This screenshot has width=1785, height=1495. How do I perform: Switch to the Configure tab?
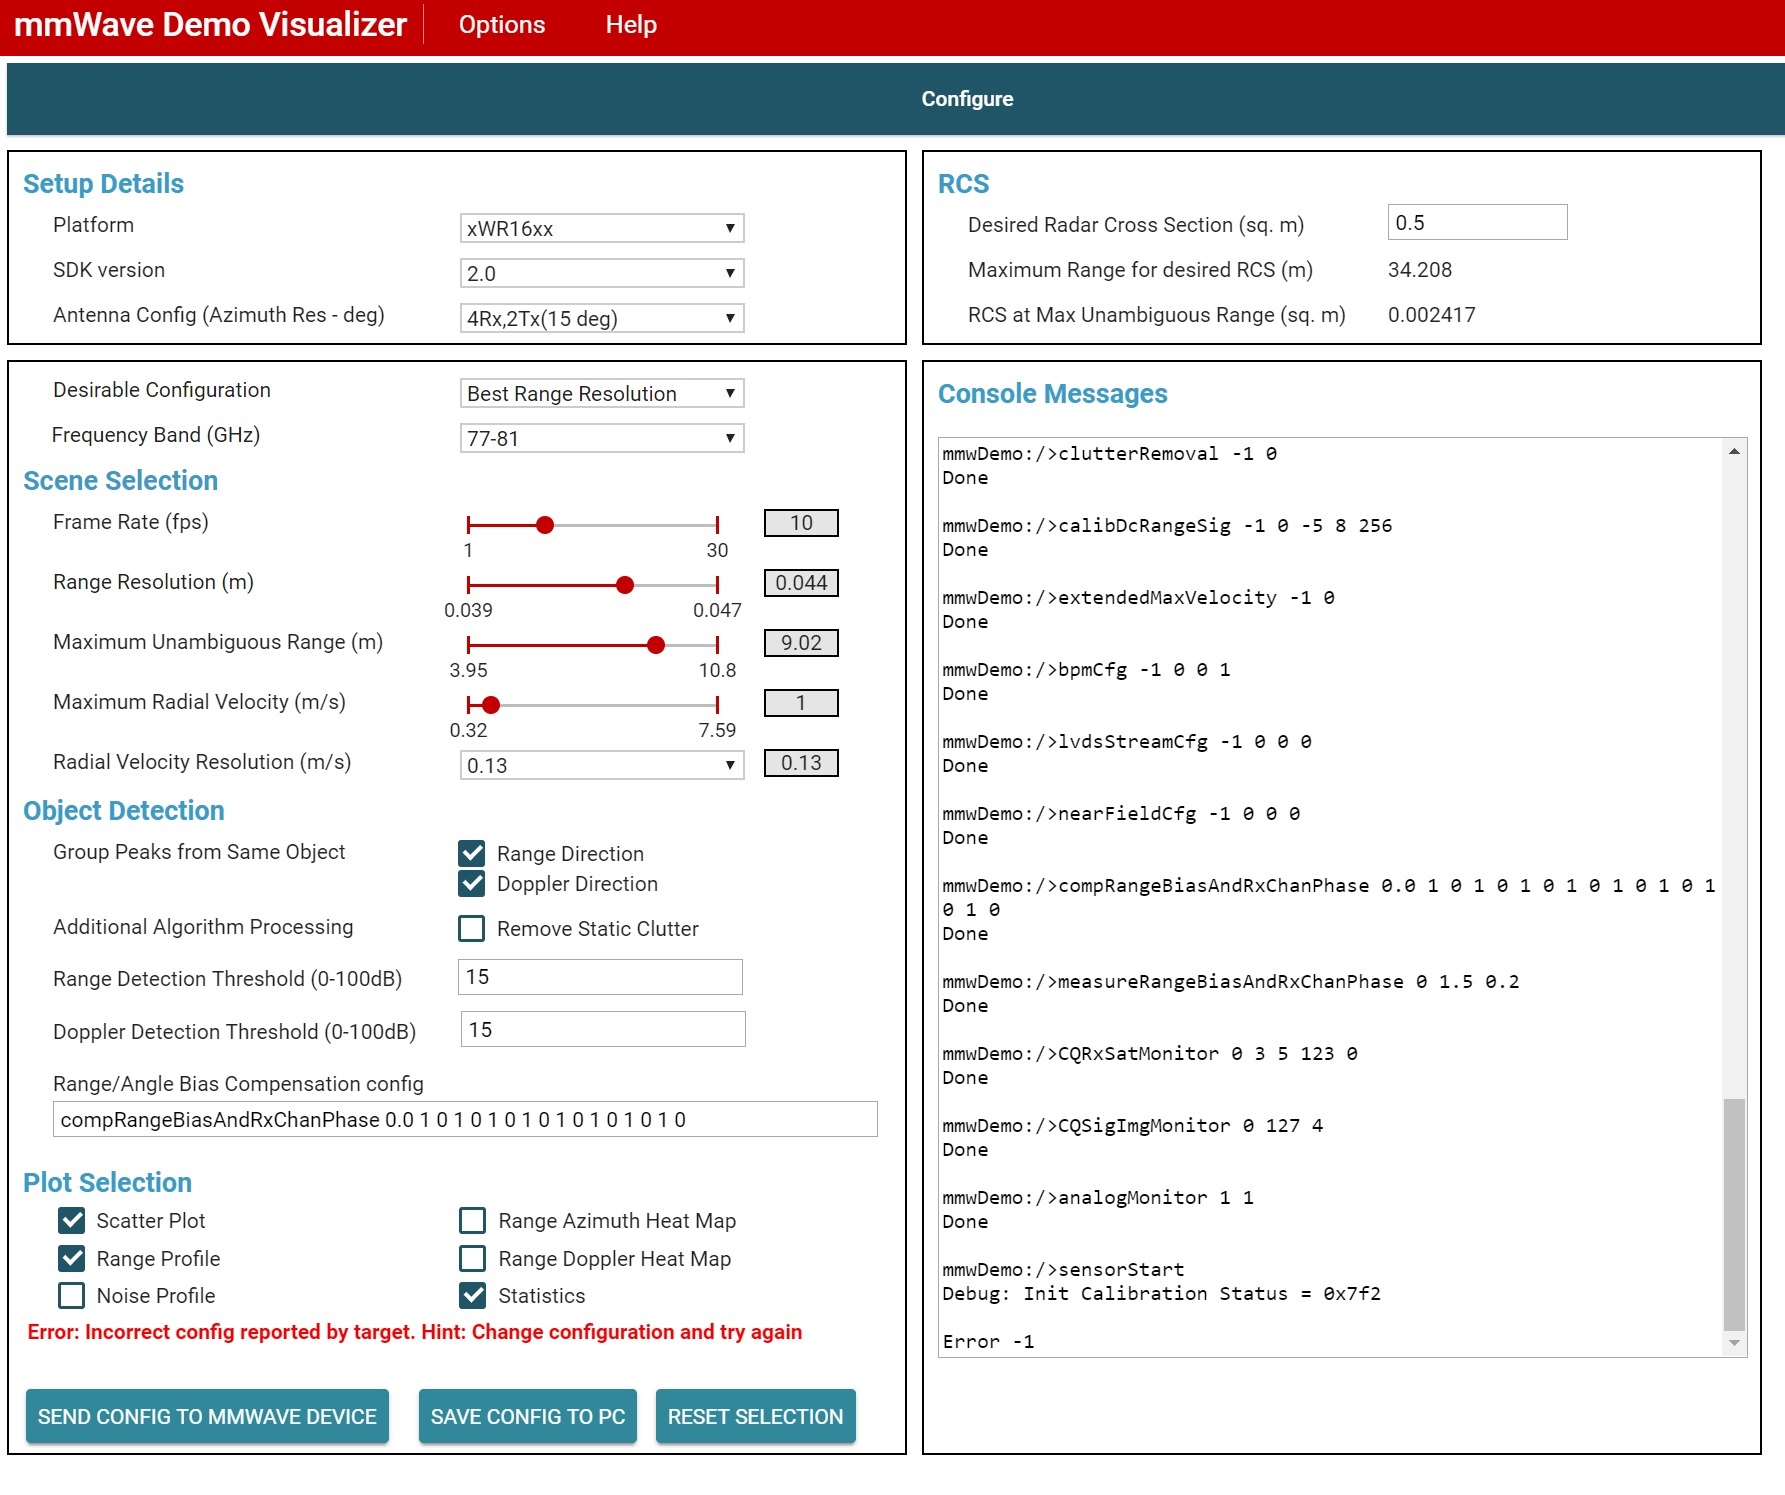[967, 99]
